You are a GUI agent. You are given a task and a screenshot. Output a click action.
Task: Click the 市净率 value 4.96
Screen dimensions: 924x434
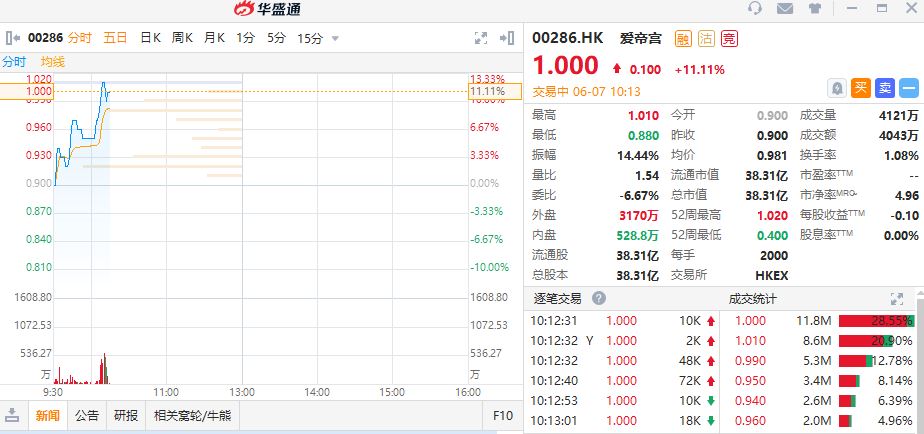(x=906, y=196)
